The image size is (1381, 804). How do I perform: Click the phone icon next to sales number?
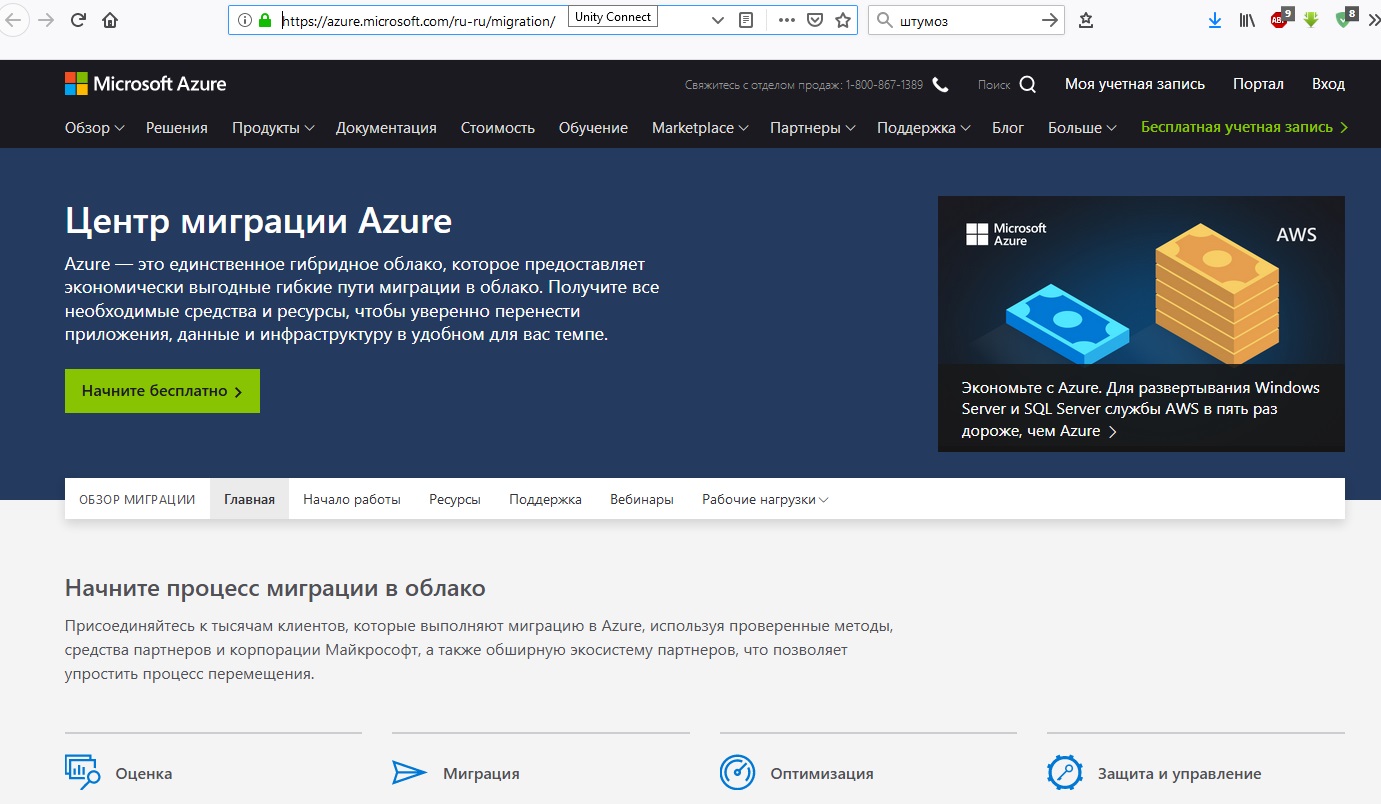[940, 85]
